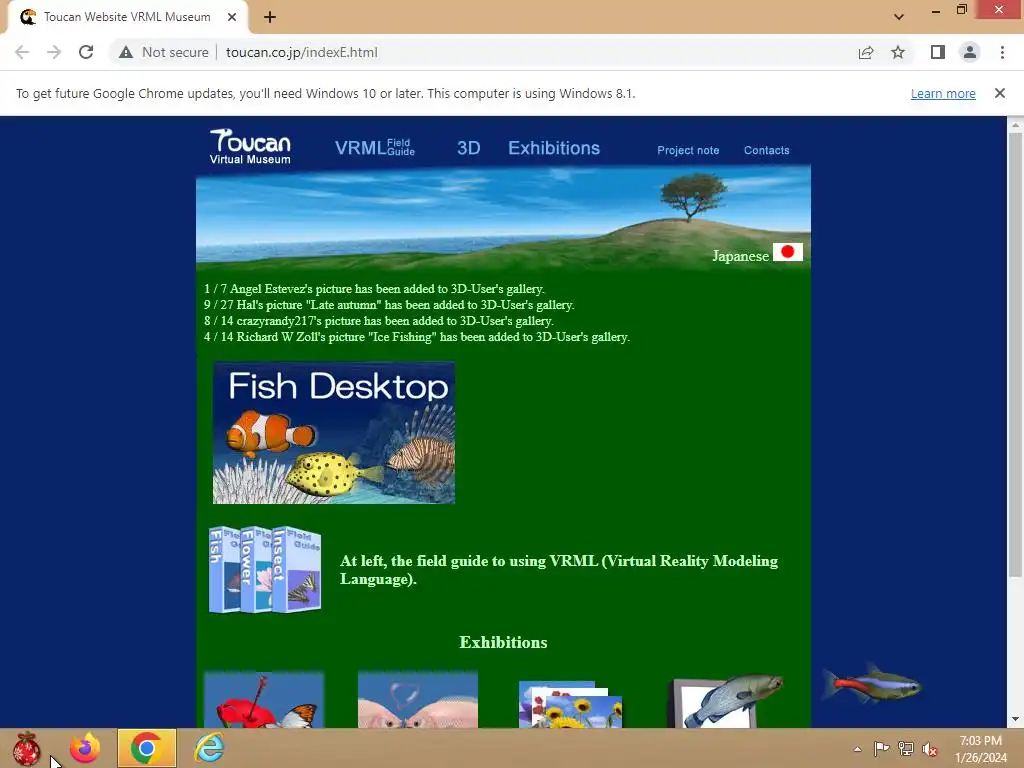Open the Insect field guide book

point(296,569)
